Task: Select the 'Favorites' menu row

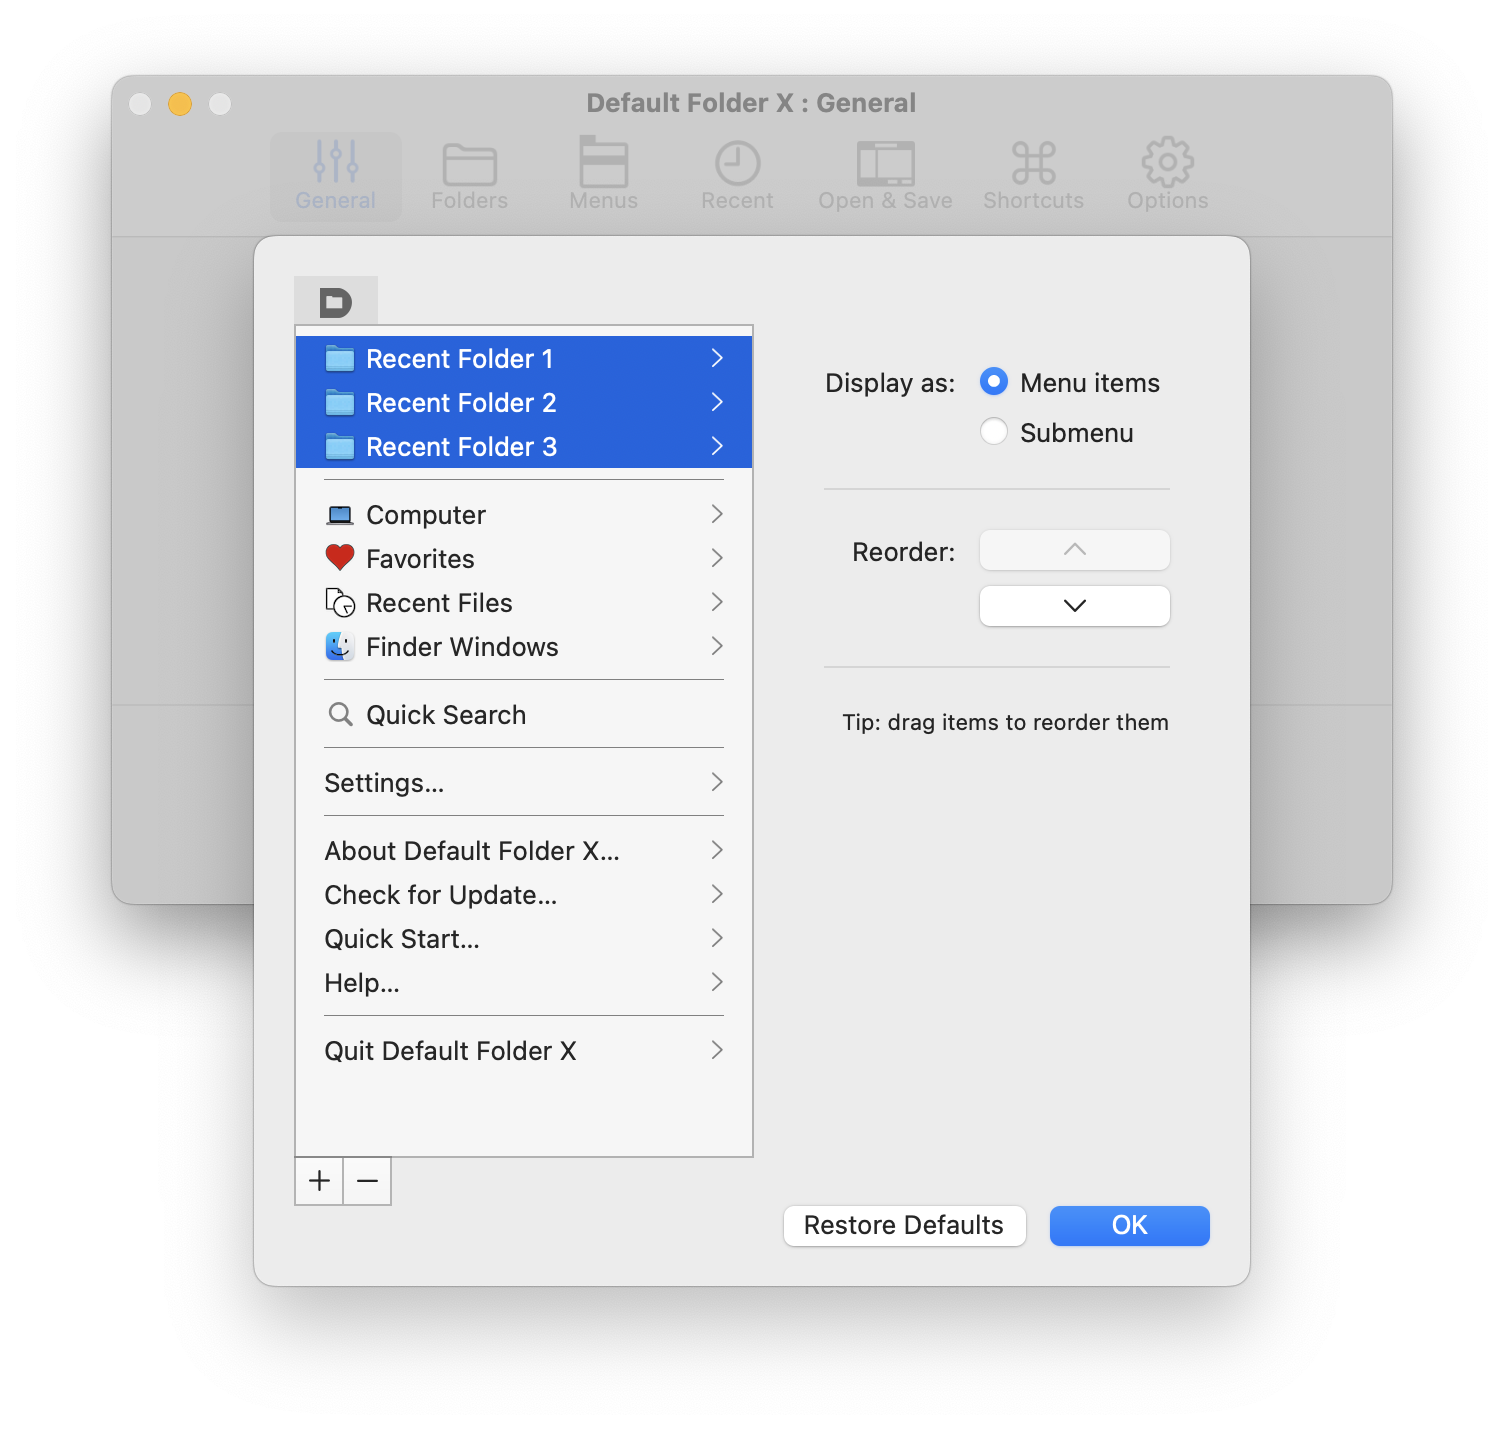Action: [x=524, y=558]
